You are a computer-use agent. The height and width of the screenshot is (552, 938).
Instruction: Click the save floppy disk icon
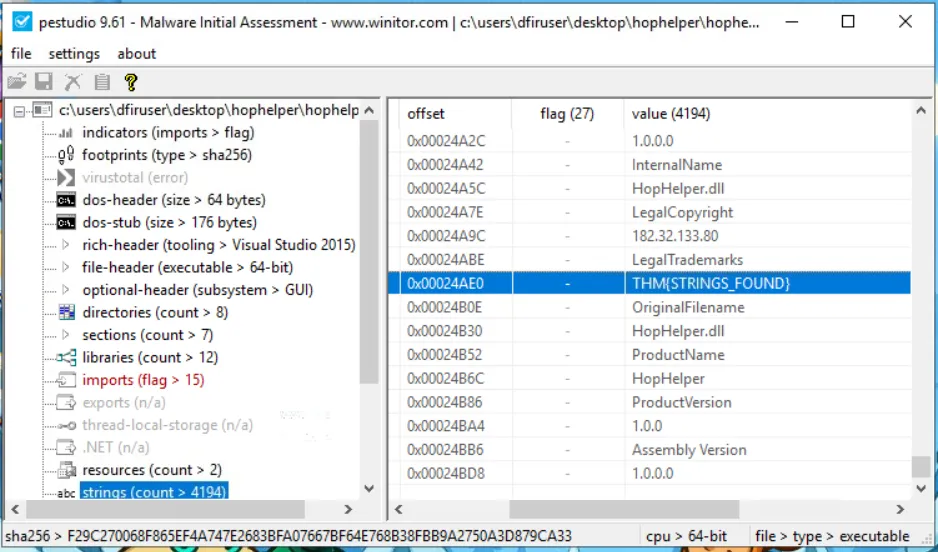point(44,81)
